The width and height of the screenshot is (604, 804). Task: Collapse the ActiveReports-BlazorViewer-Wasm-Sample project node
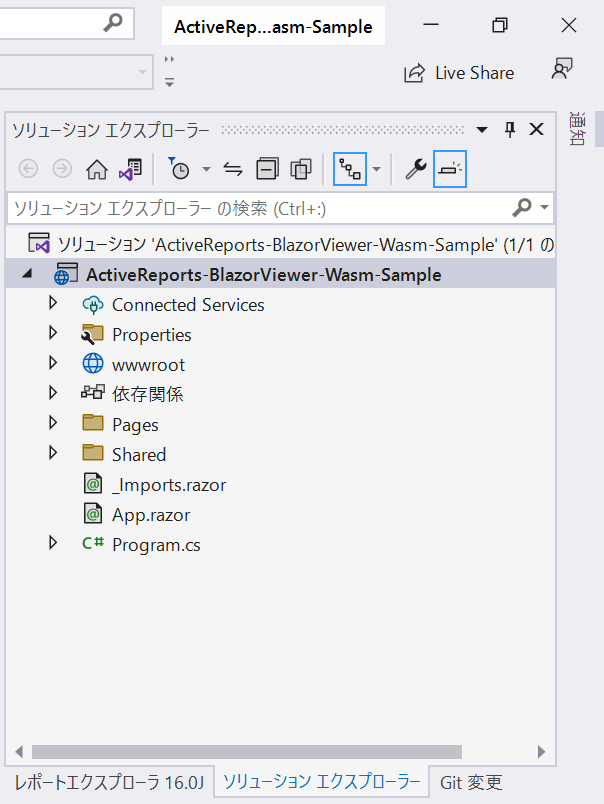tap(27, 274)
